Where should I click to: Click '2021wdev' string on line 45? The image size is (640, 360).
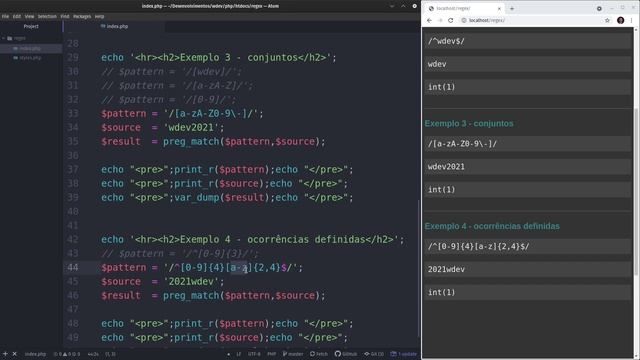[x=191, y=281]
